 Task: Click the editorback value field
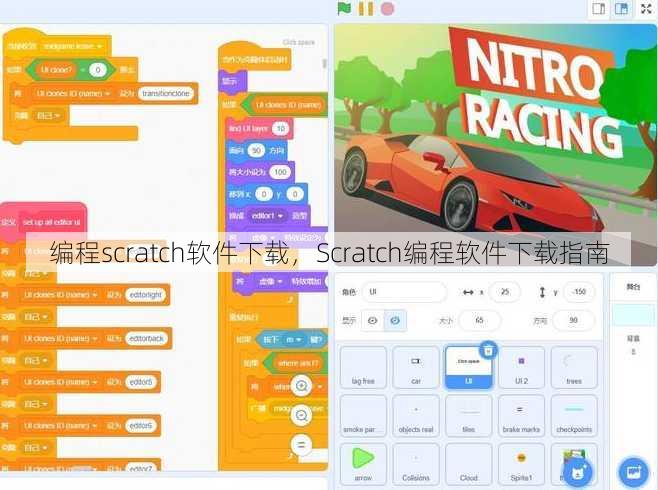click(x=146, y=339)
